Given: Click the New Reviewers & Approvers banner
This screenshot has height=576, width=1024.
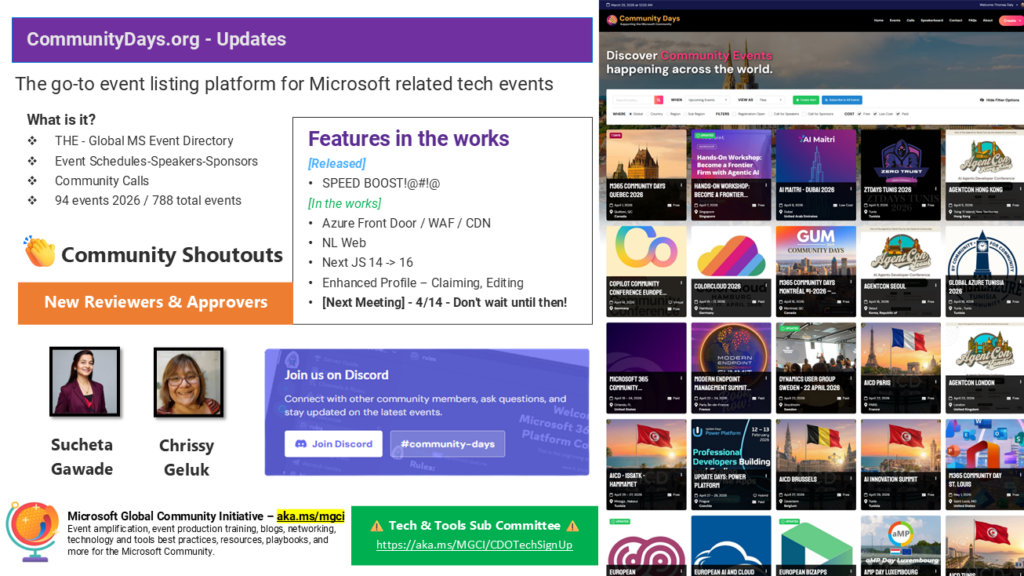Looking at the screenshot, I should coord(155,303).
